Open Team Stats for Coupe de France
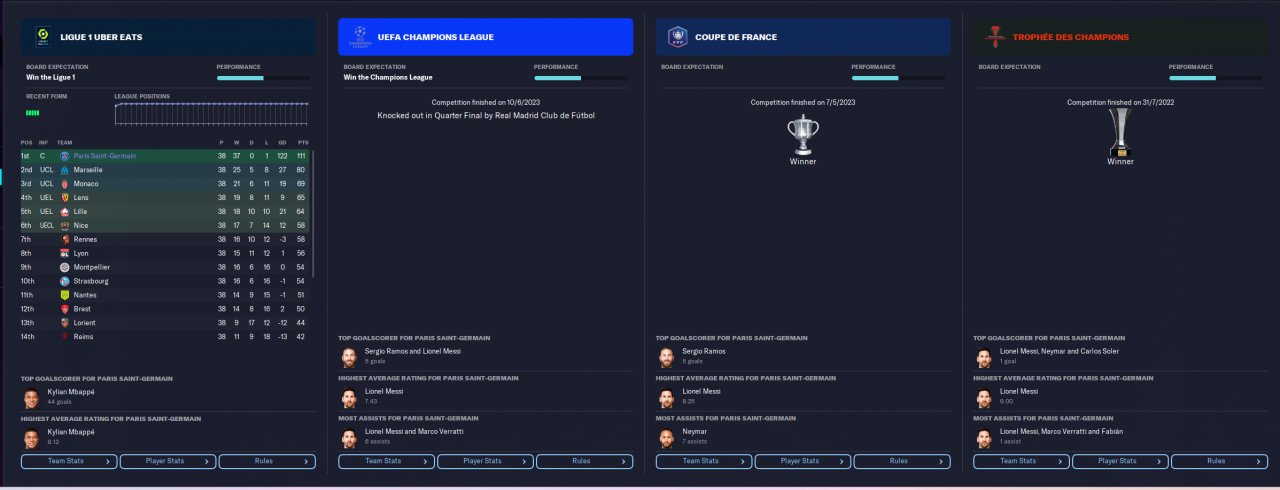Image resolution: width=1280 pixels, height=490 pixels. pos(704,461)
